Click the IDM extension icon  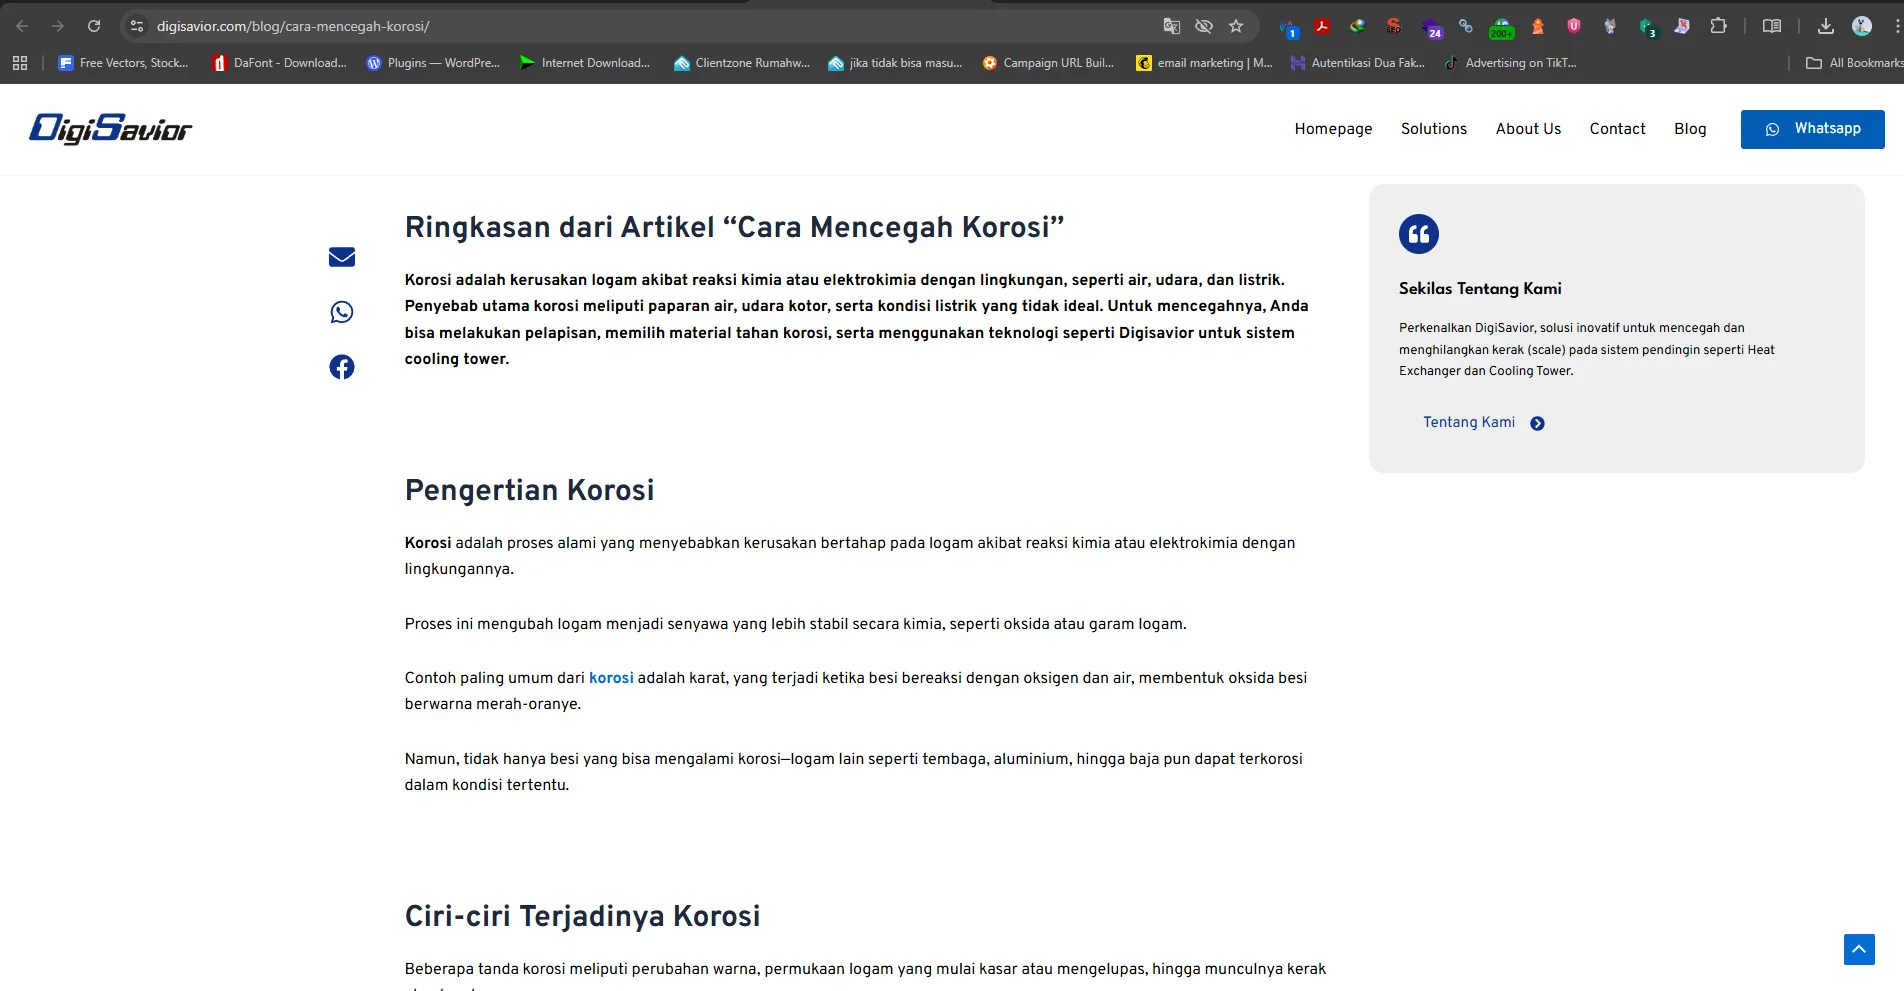(1358, 26)
